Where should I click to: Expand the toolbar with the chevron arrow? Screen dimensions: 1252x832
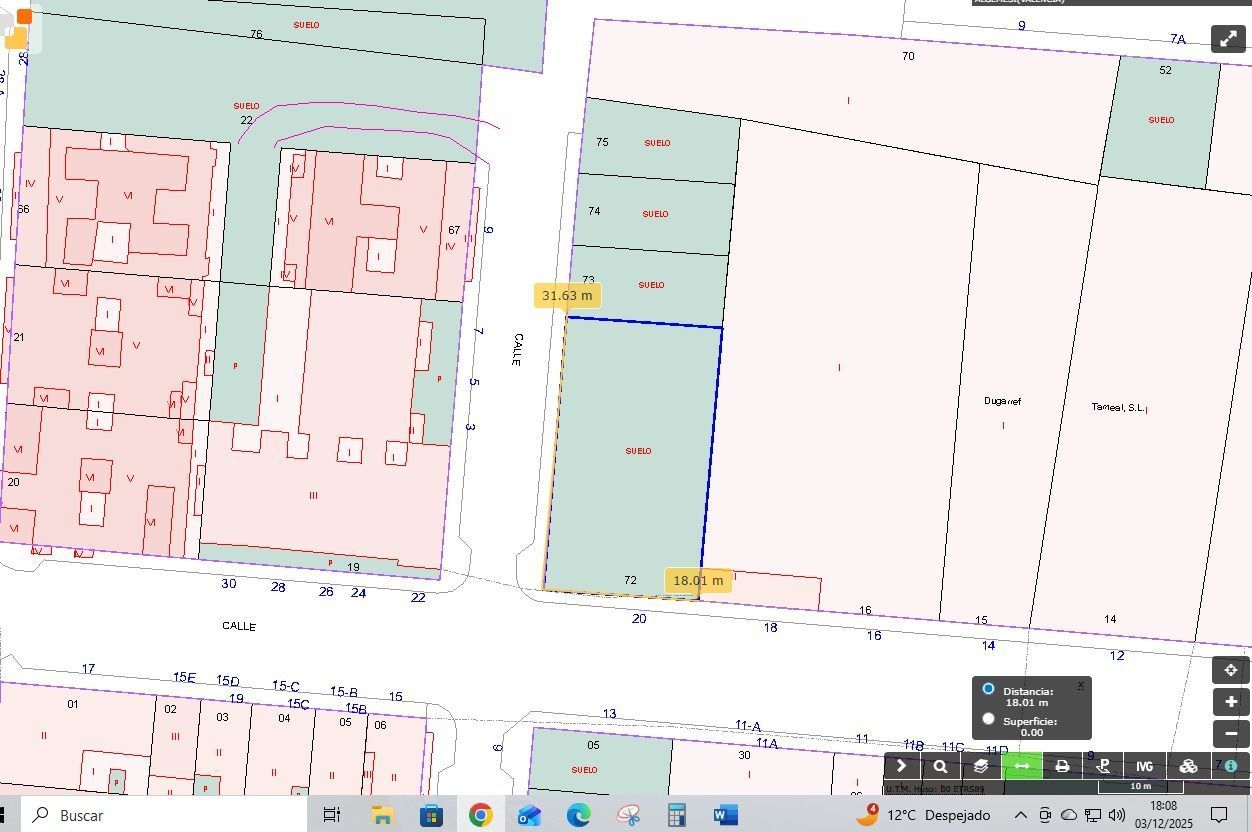pyautogui.click(x=901, y=766)
